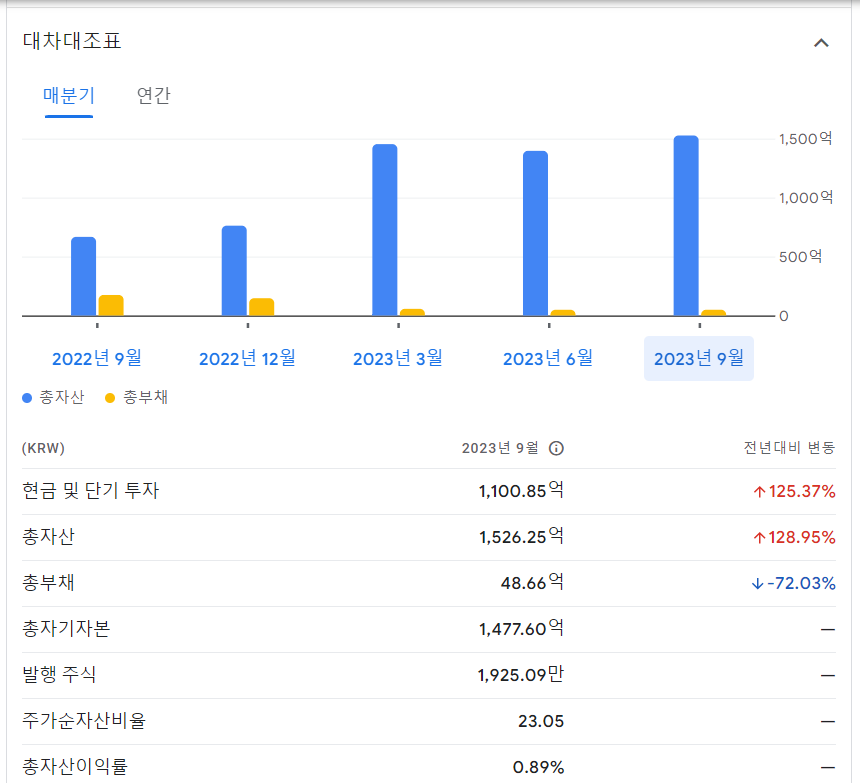Click blue 총자산 legend dot
Viewport: 860px width, 783px height.
[x=27, y=398]
